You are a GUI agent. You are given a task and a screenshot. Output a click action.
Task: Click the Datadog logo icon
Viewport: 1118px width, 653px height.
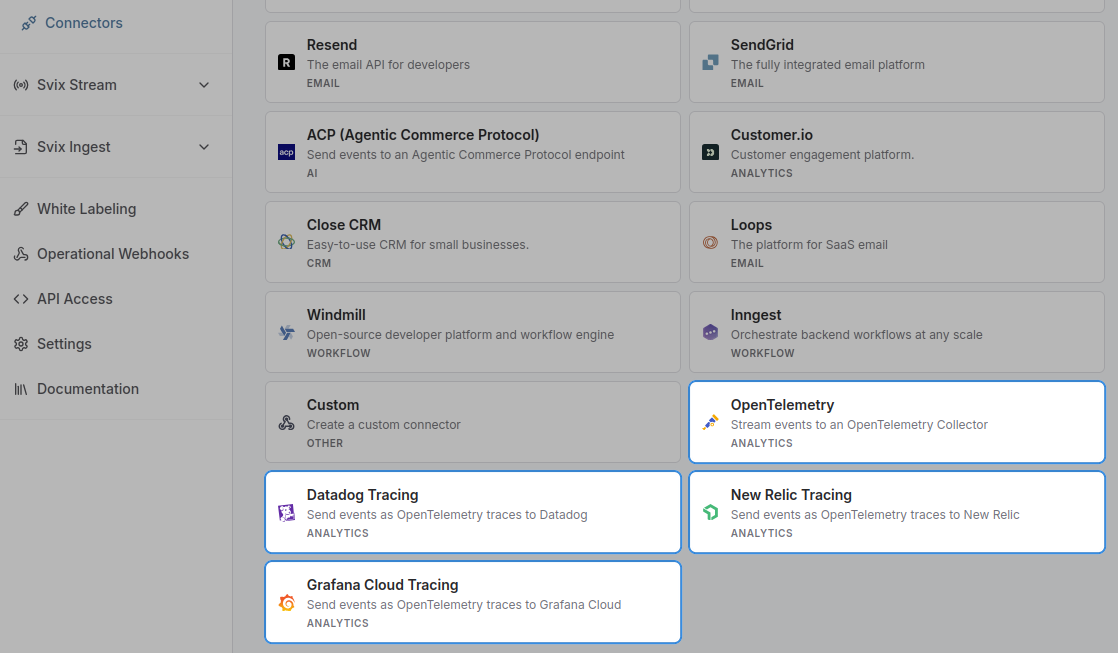pyautogui.click(x=287, y=512)
